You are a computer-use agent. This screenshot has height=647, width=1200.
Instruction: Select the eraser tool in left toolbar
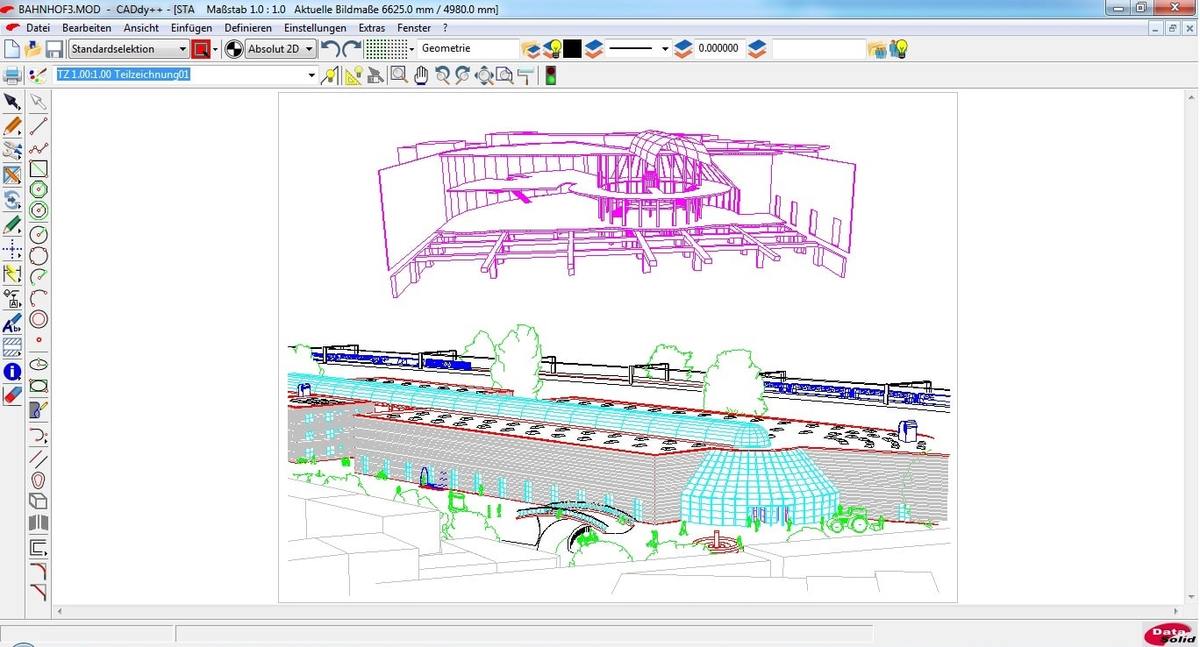(x=12, y=394)
